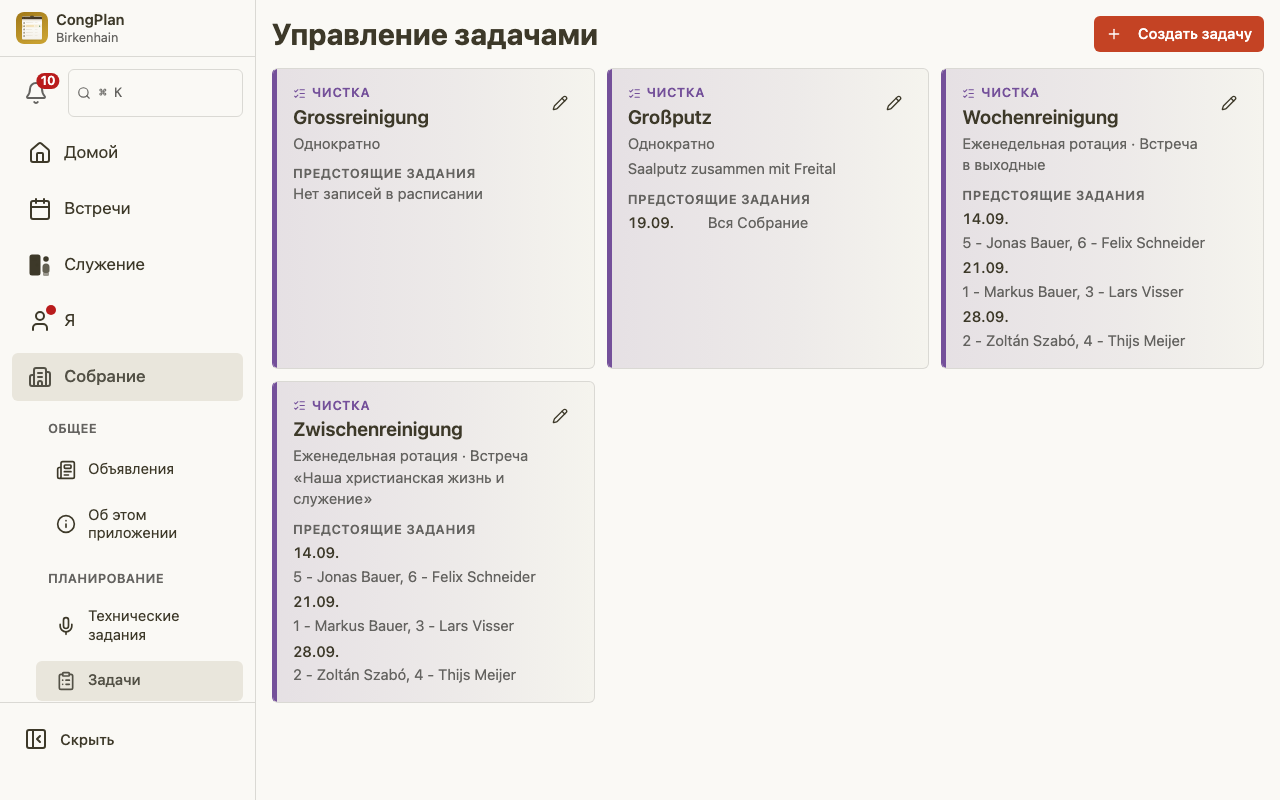Viewport: 1280px width, 800px height.
Task: Click the house icon beside Домой
Action: pos(40,153)
